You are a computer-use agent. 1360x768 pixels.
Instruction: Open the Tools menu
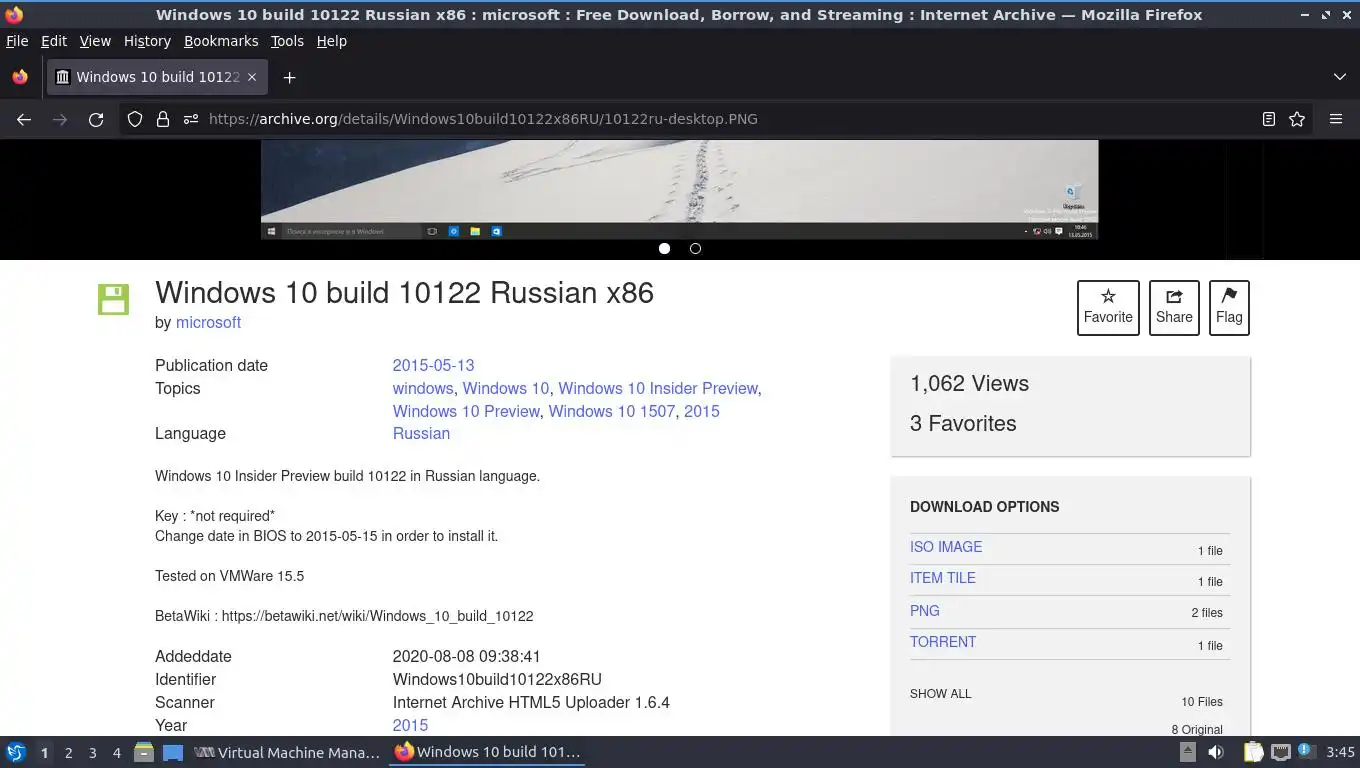point(287,41)
